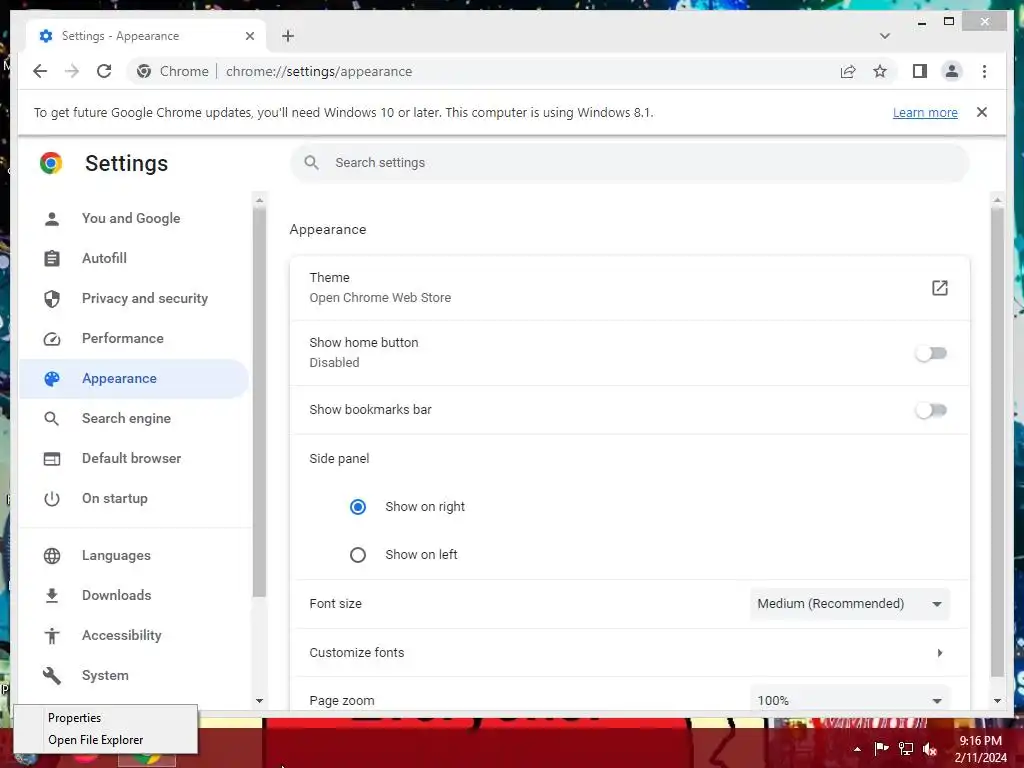Open Accessibility settings label

(x=121, y=635)
